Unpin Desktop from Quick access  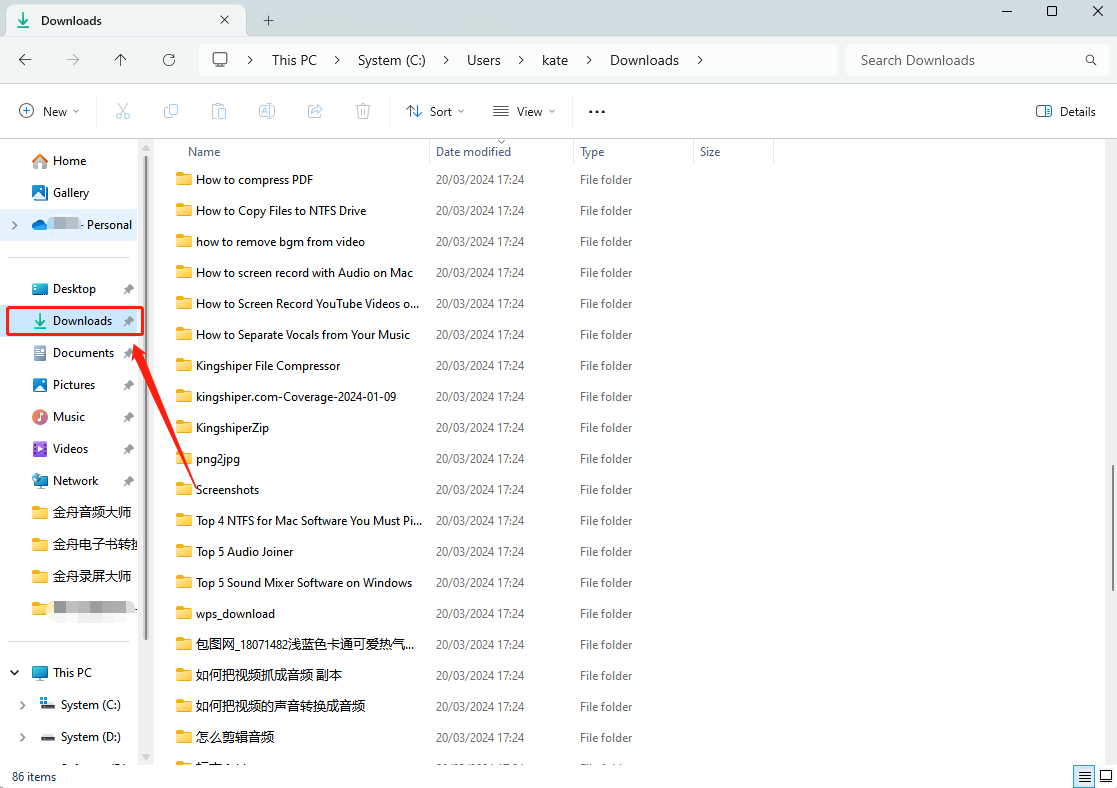(x=128, y=289)
